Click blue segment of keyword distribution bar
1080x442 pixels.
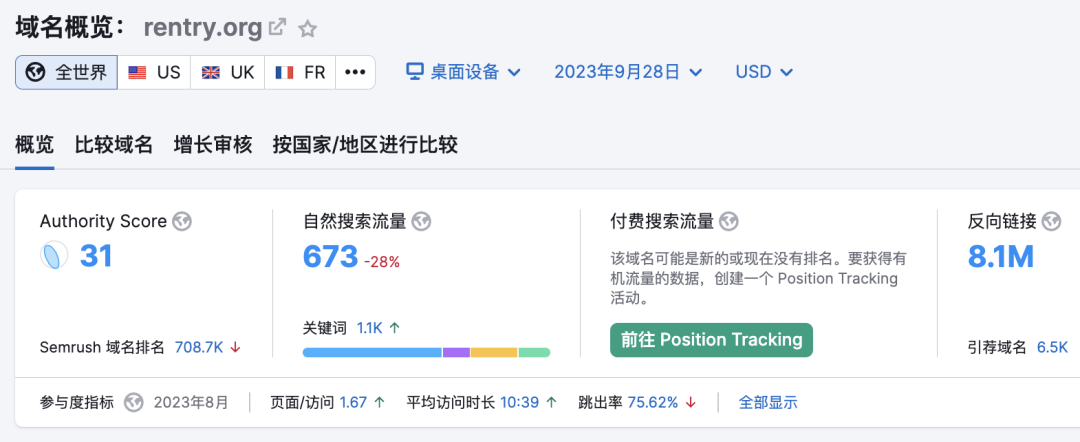click(372, 352)
